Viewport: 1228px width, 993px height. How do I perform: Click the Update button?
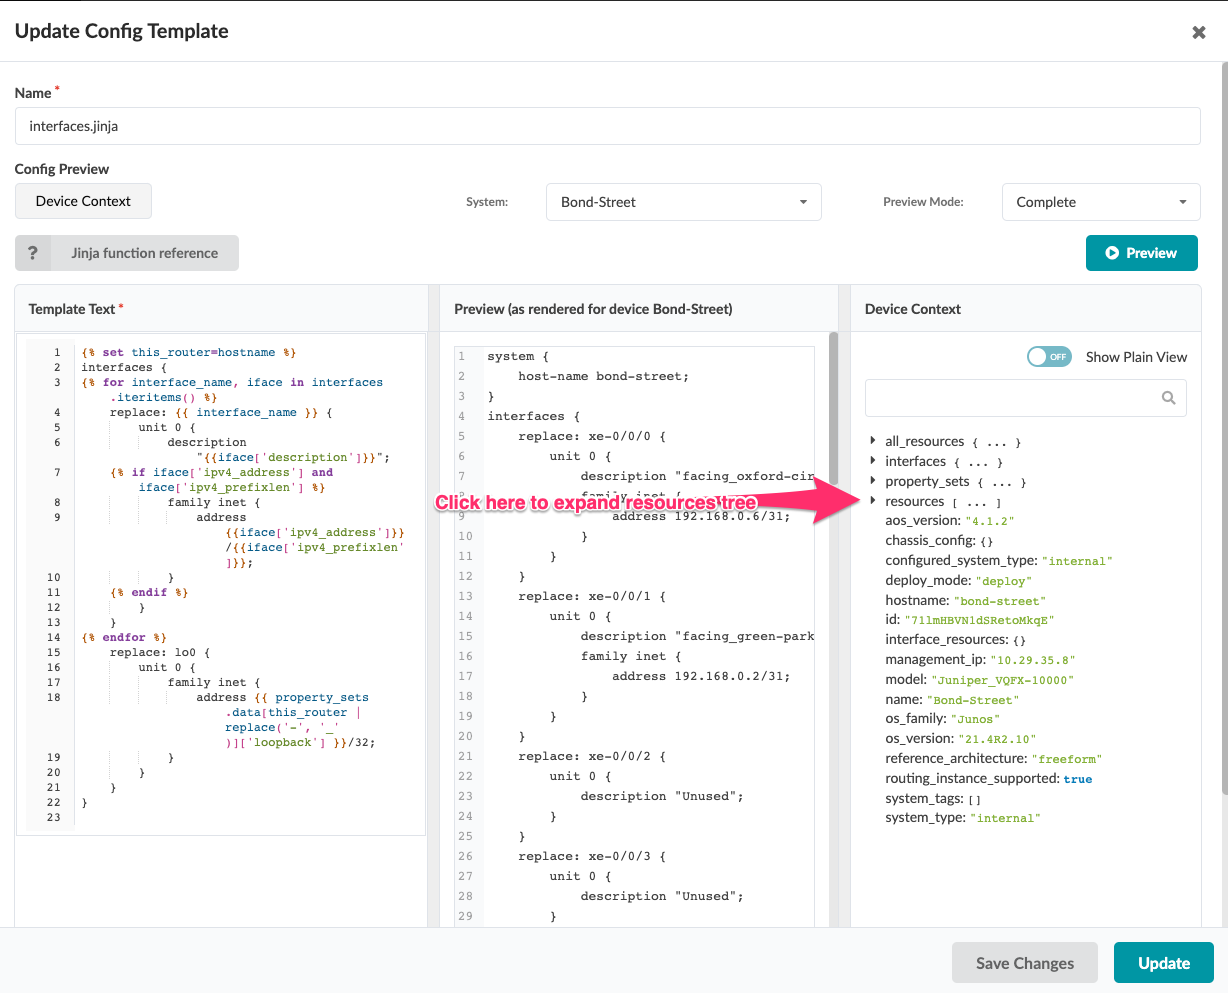tap(1163, 963)
